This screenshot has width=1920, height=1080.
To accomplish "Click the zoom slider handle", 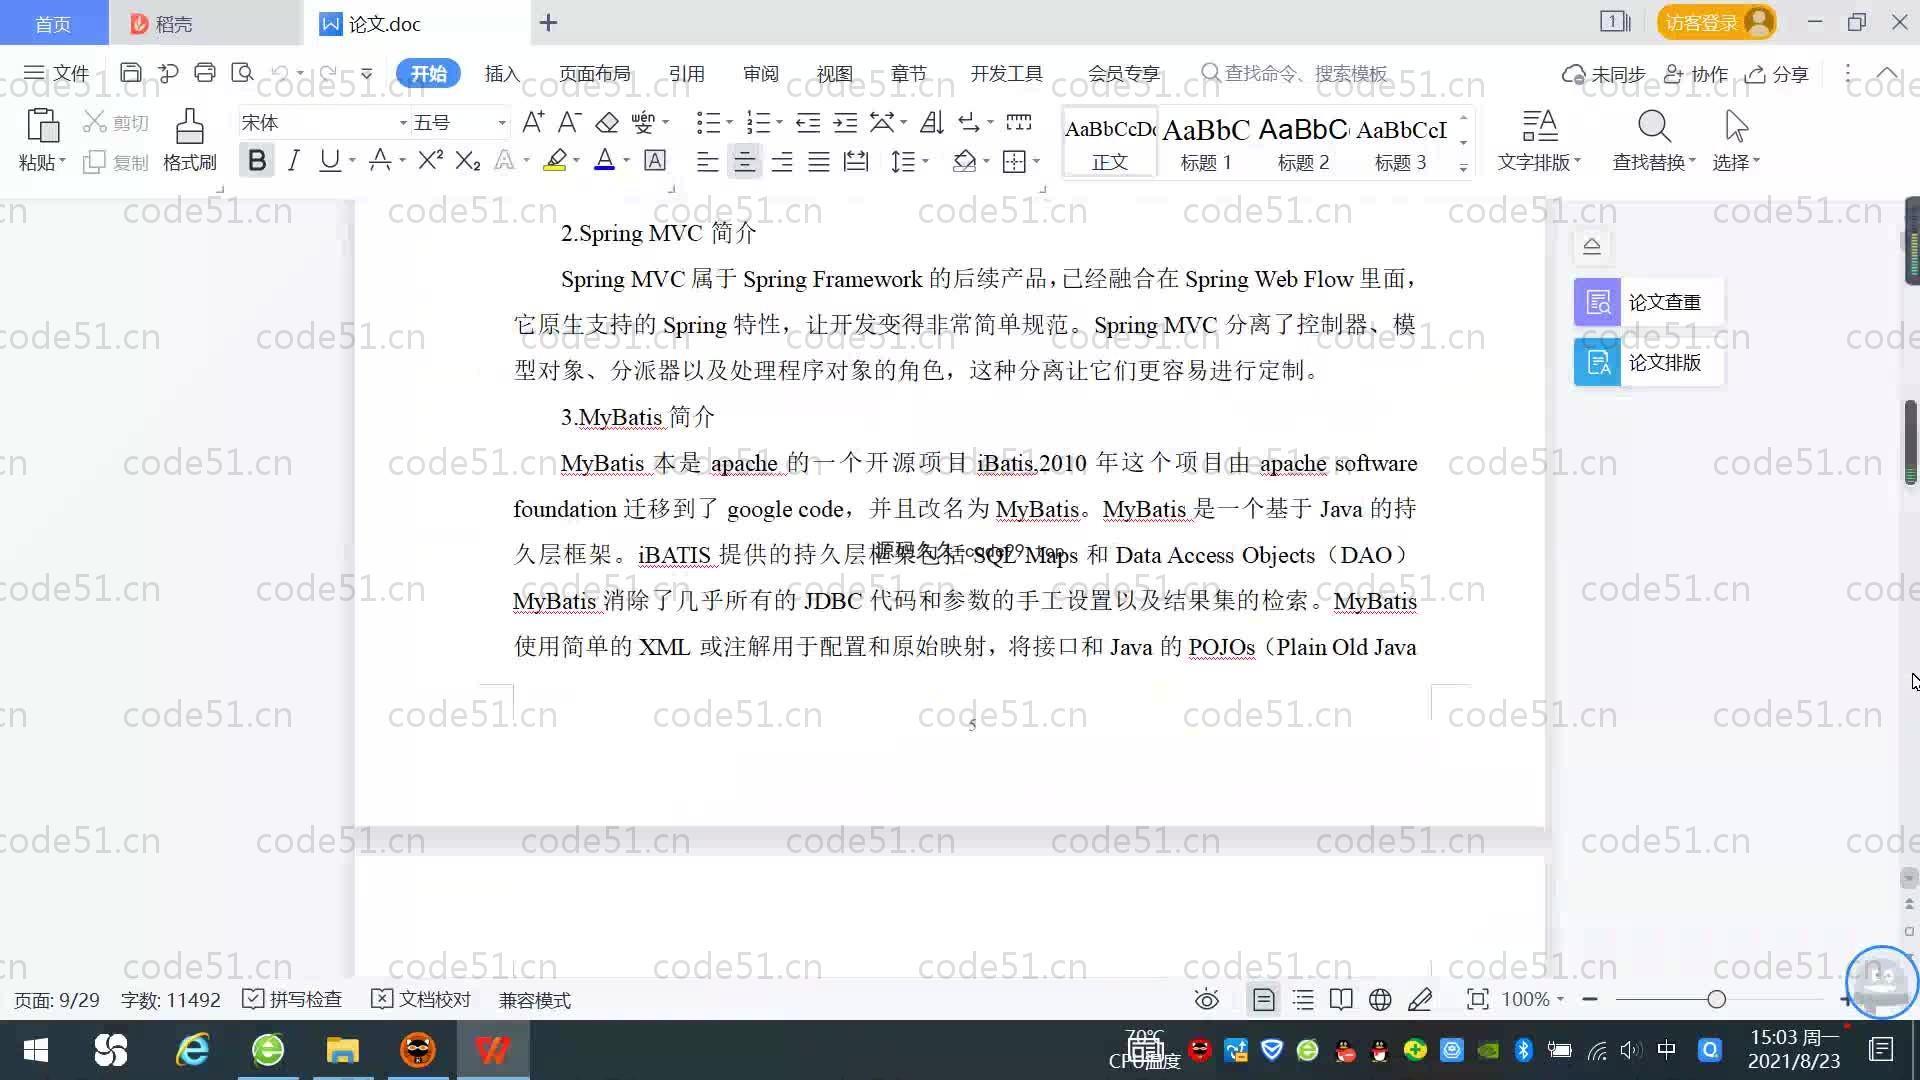I will click(x=1717, y=999).
